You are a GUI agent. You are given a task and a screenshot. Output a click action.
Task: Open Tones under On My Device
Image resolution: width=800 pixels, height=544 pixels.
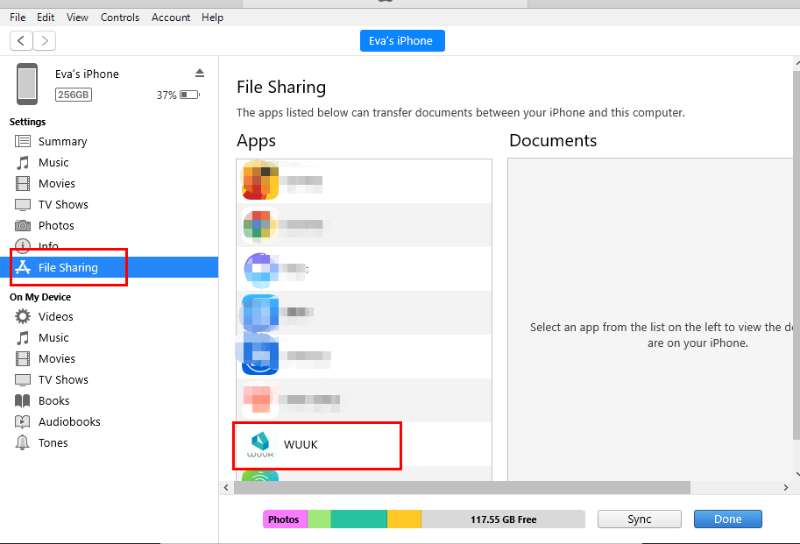point(53,442)
